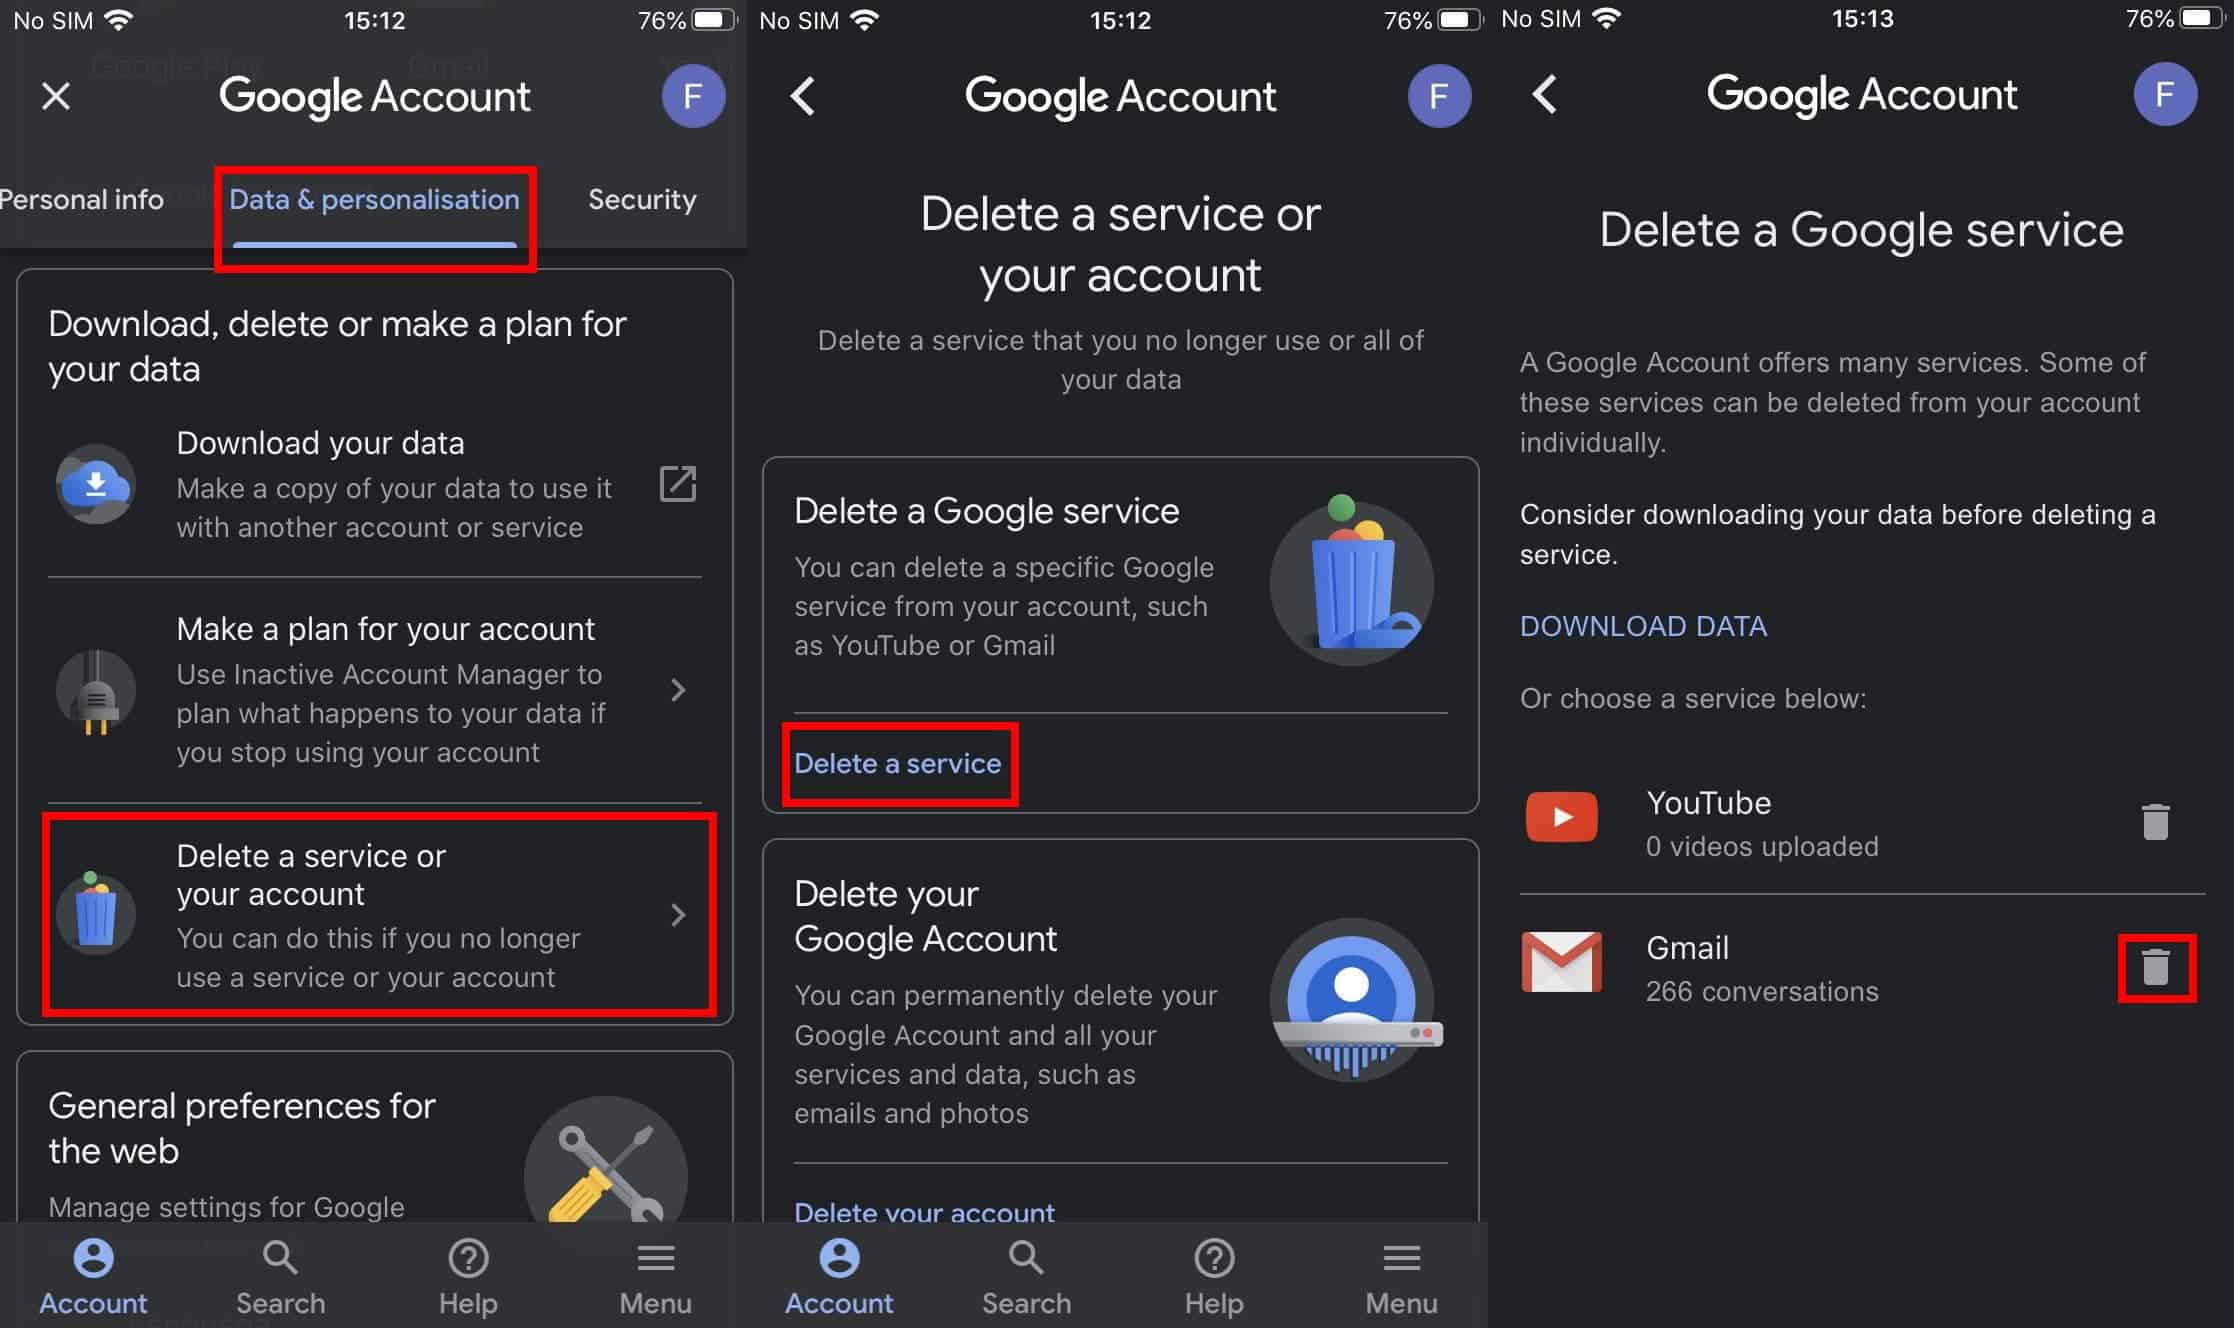2234x1328 pixels.
Task: Click the Delete a service link
Action: pyautogui.click(x=897, y=764)
